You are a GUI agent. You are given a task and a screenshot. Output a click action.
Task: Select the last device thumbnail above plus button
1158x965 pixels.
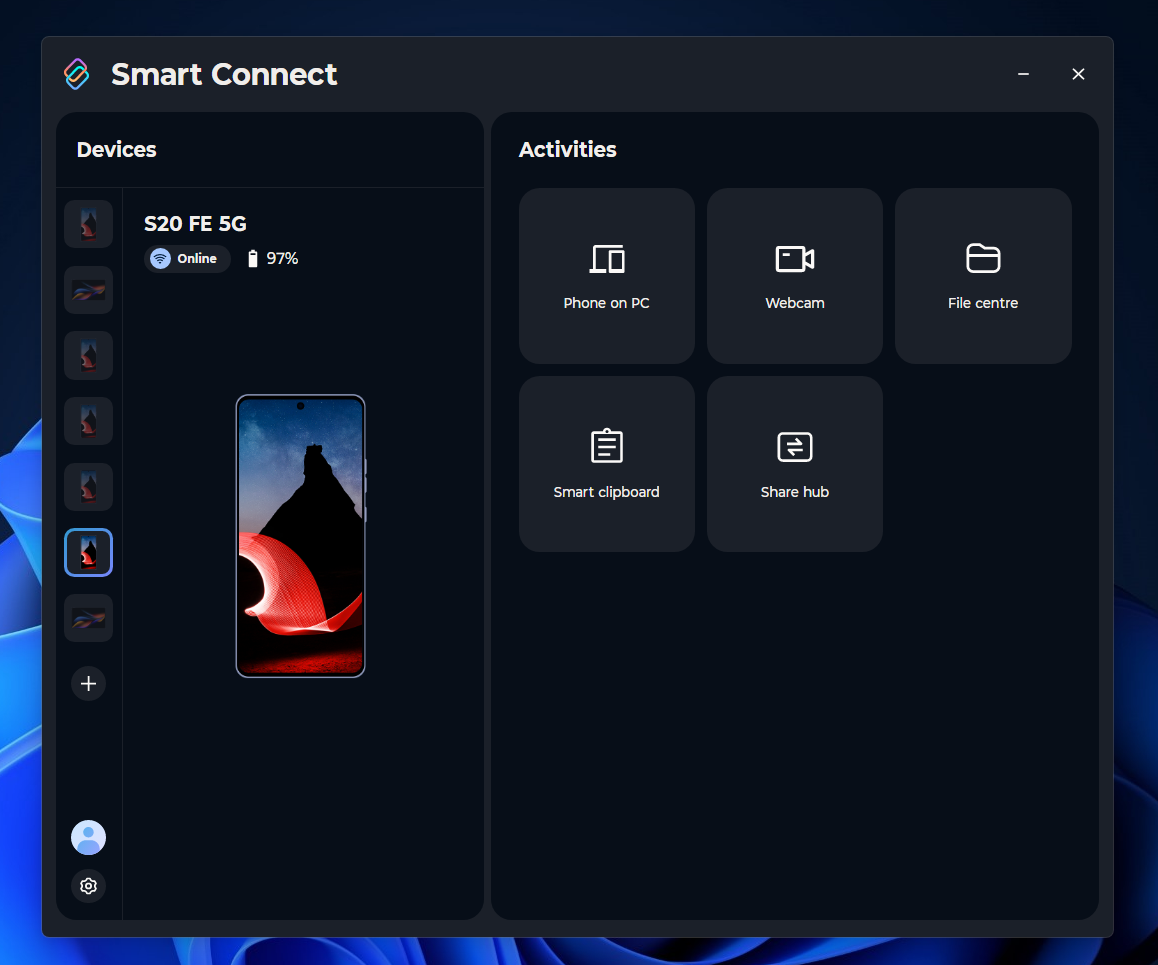point(89,618)
